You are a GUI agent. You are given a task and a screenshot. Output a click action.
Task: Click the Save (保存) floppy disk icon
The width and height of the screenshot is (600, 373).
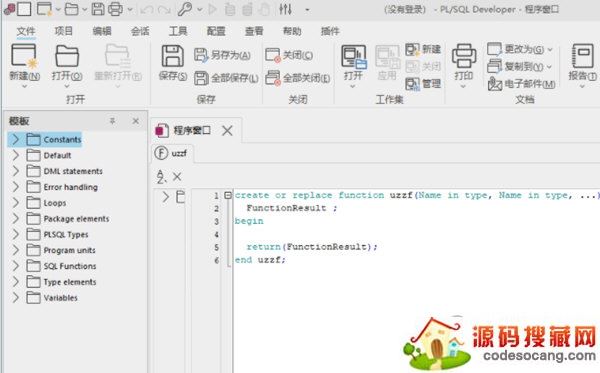[x=173, y=56]
